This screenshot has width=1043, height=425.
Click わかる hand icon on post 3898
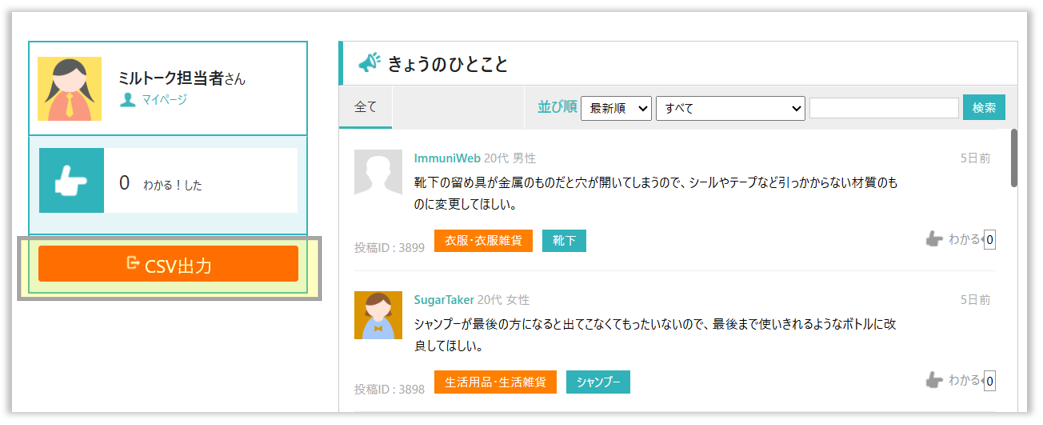[935, 381]
